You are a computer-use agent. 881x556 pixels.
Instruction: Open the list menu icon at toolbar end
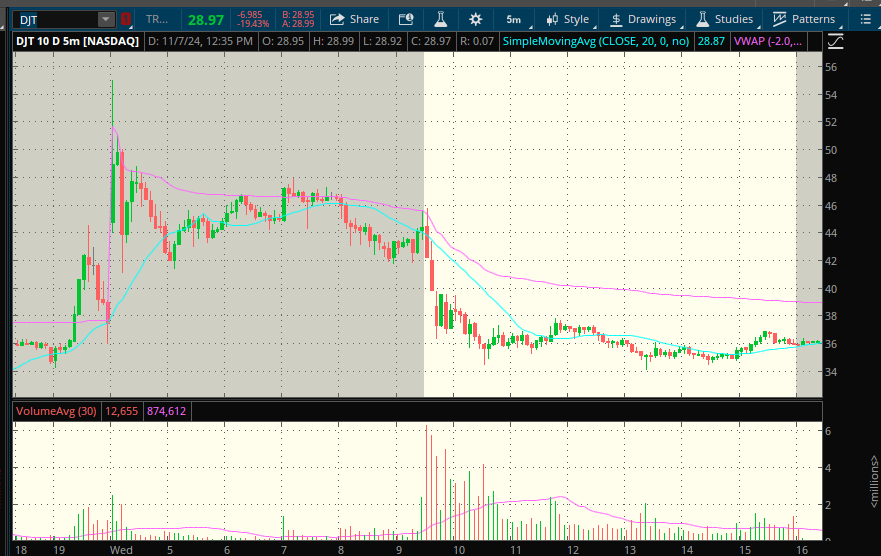pos(865,20)
